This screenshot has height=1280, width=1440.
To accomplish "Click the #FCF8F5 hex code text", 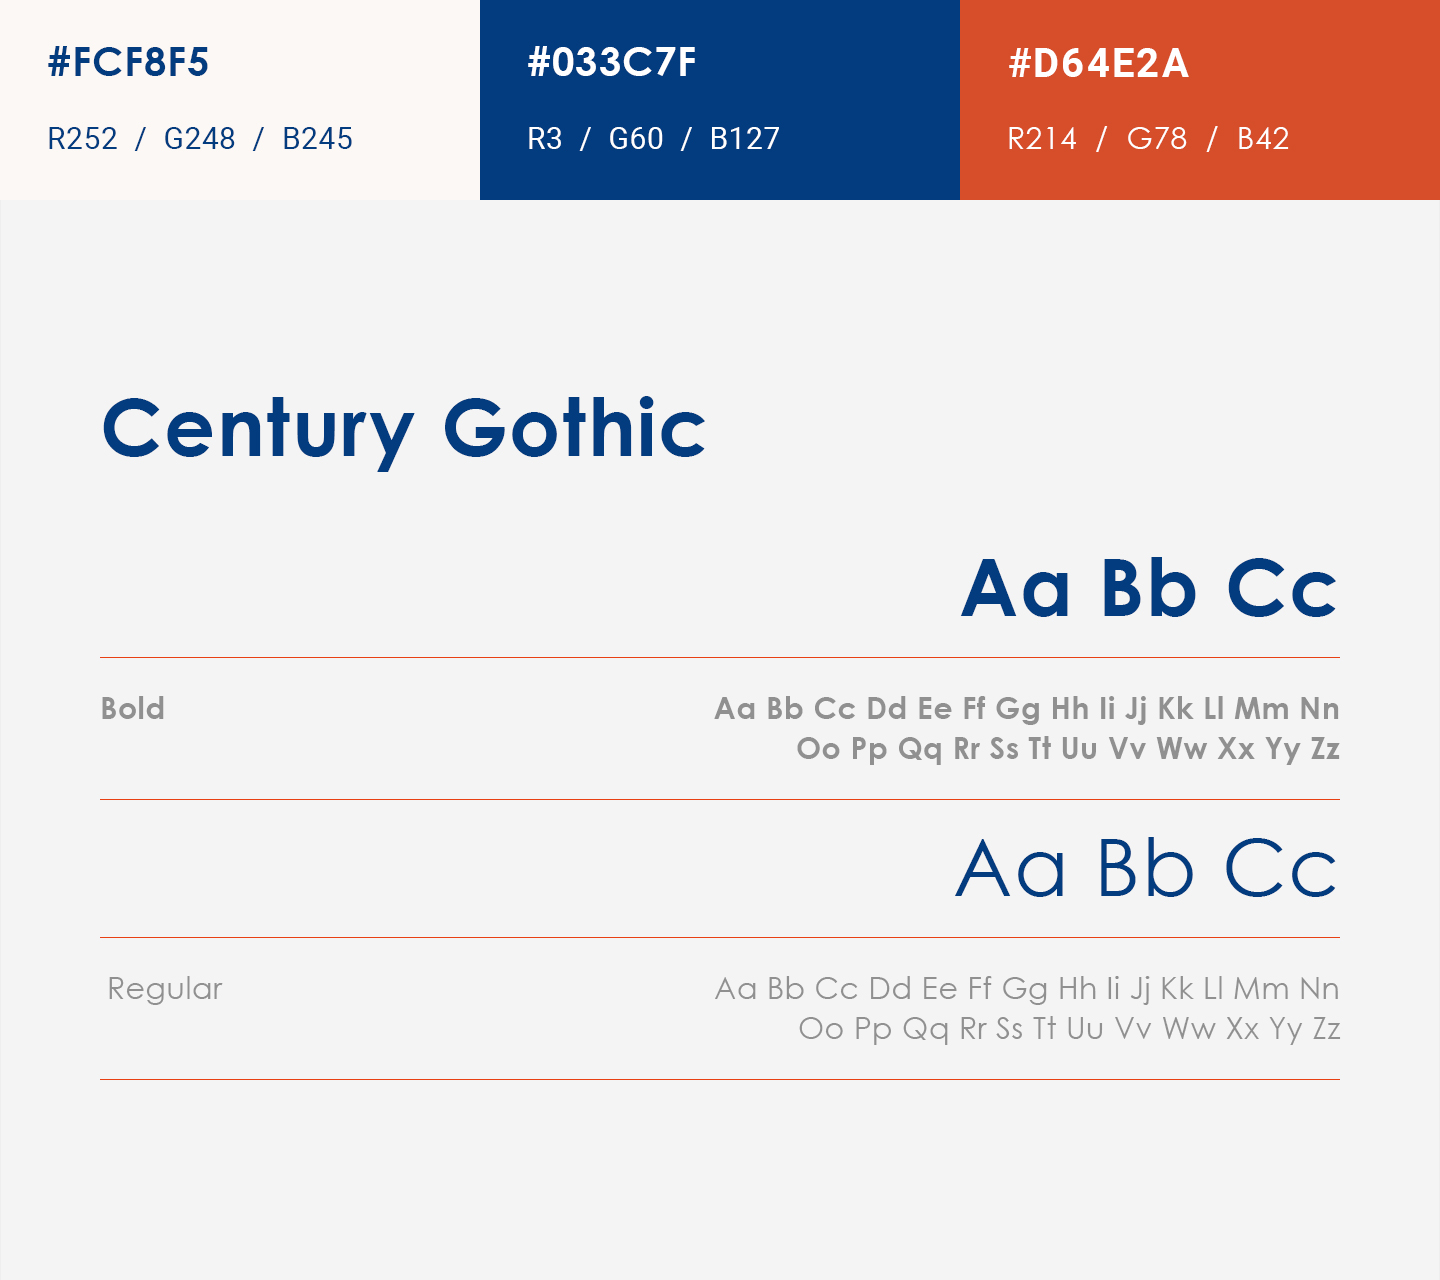I will (128, 62).
